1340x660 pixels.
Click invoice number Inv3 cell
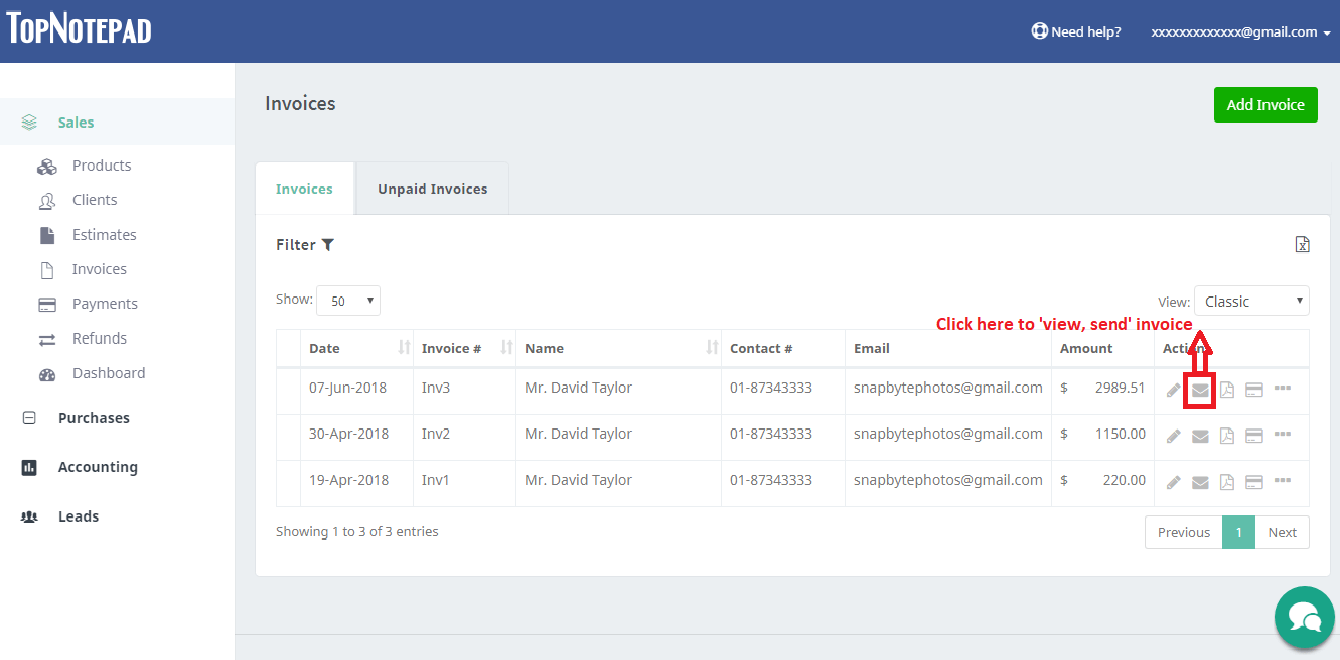point(464,390)
